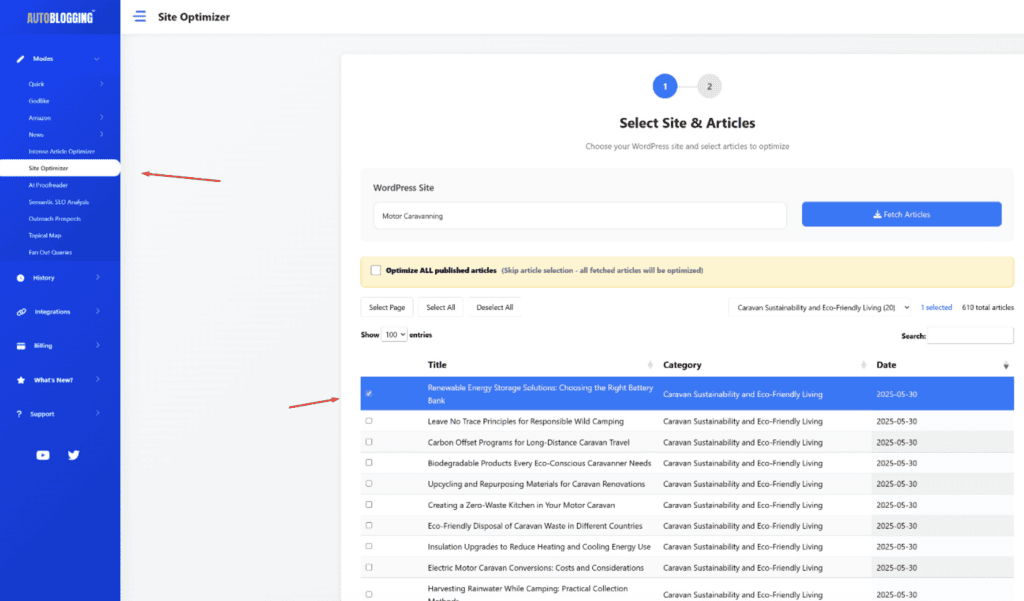Image resolution: width=1024 pixels, height=601 pixels.
Task: Click the Deselect All button
Action: click(x=495, y=308)
